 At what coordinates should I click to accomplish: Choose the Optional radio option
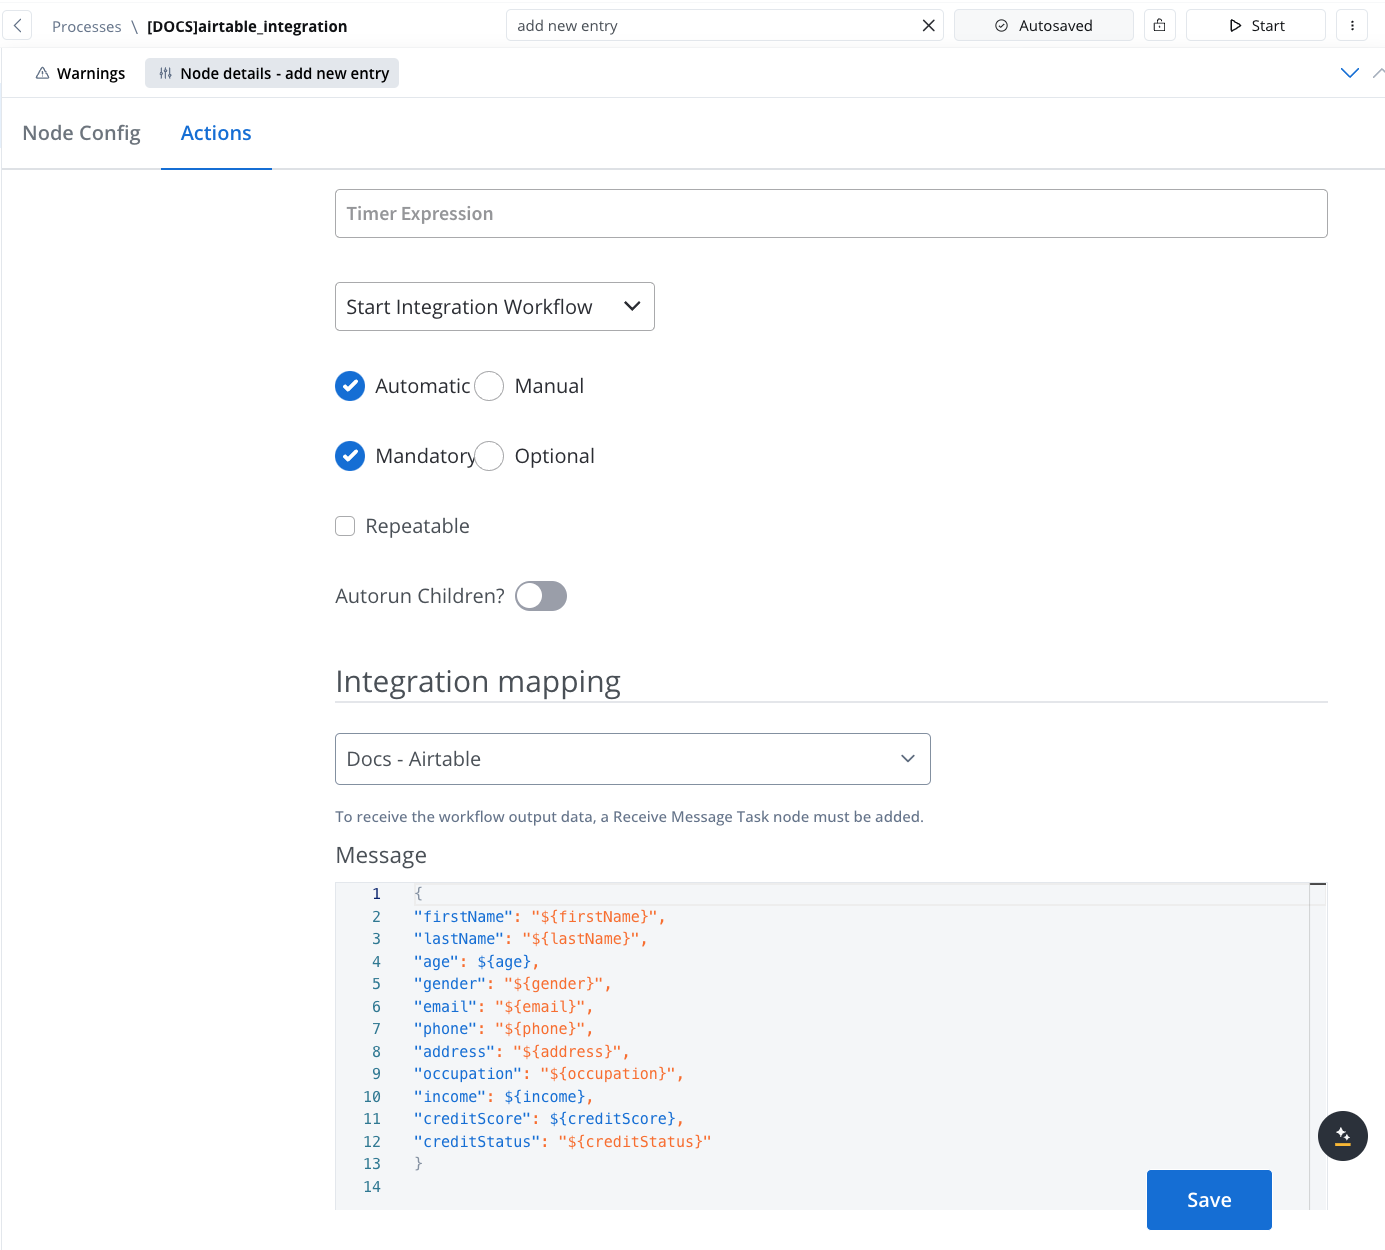(x=489, y=456)
